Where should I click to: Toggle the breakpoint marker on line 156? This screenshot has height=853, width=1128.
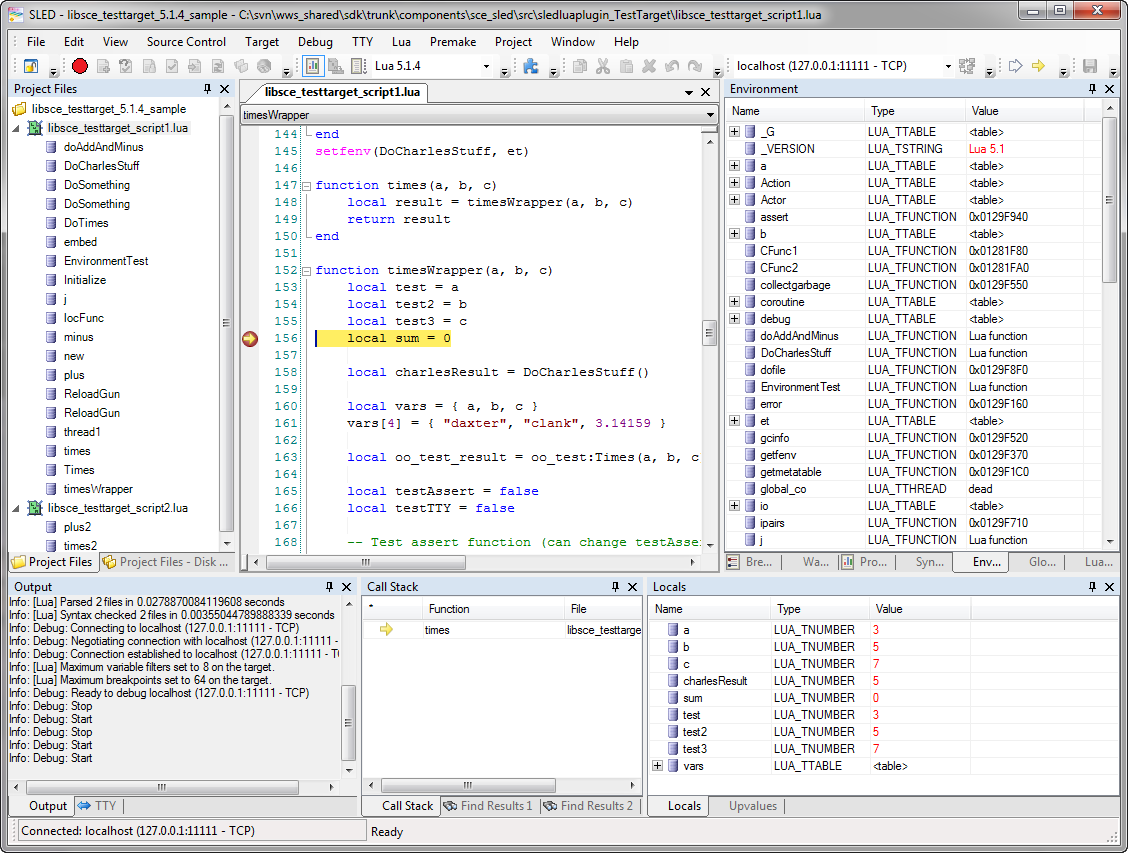[250, 339]
